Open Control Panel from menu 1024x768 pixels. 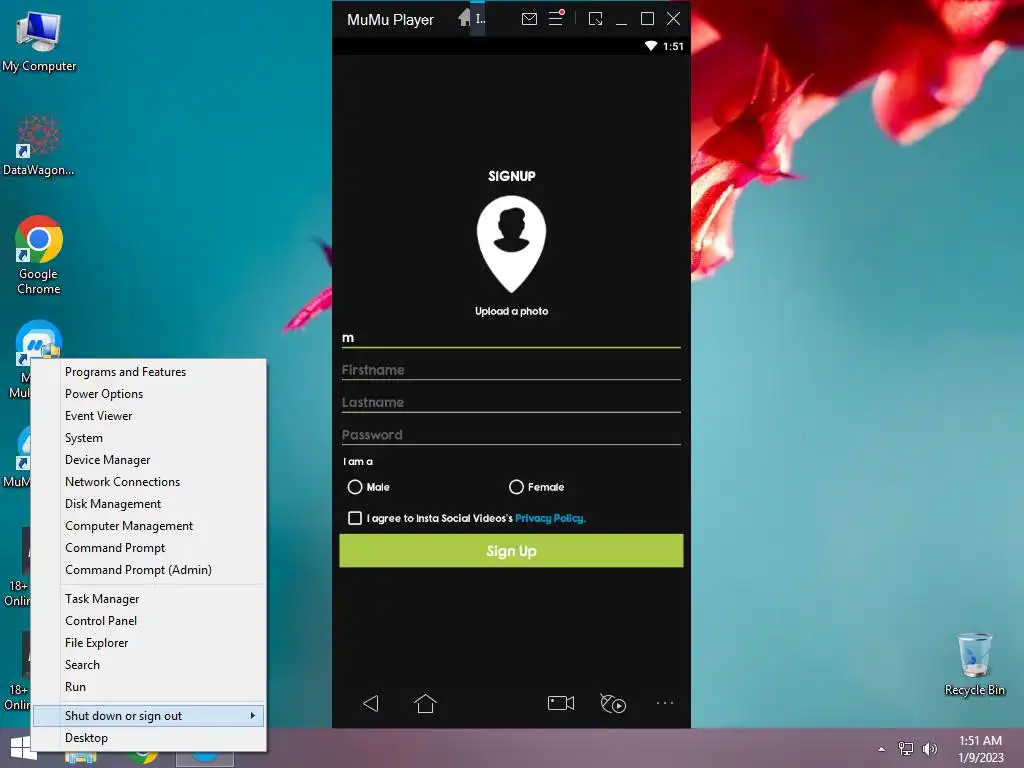pos(149,621)
